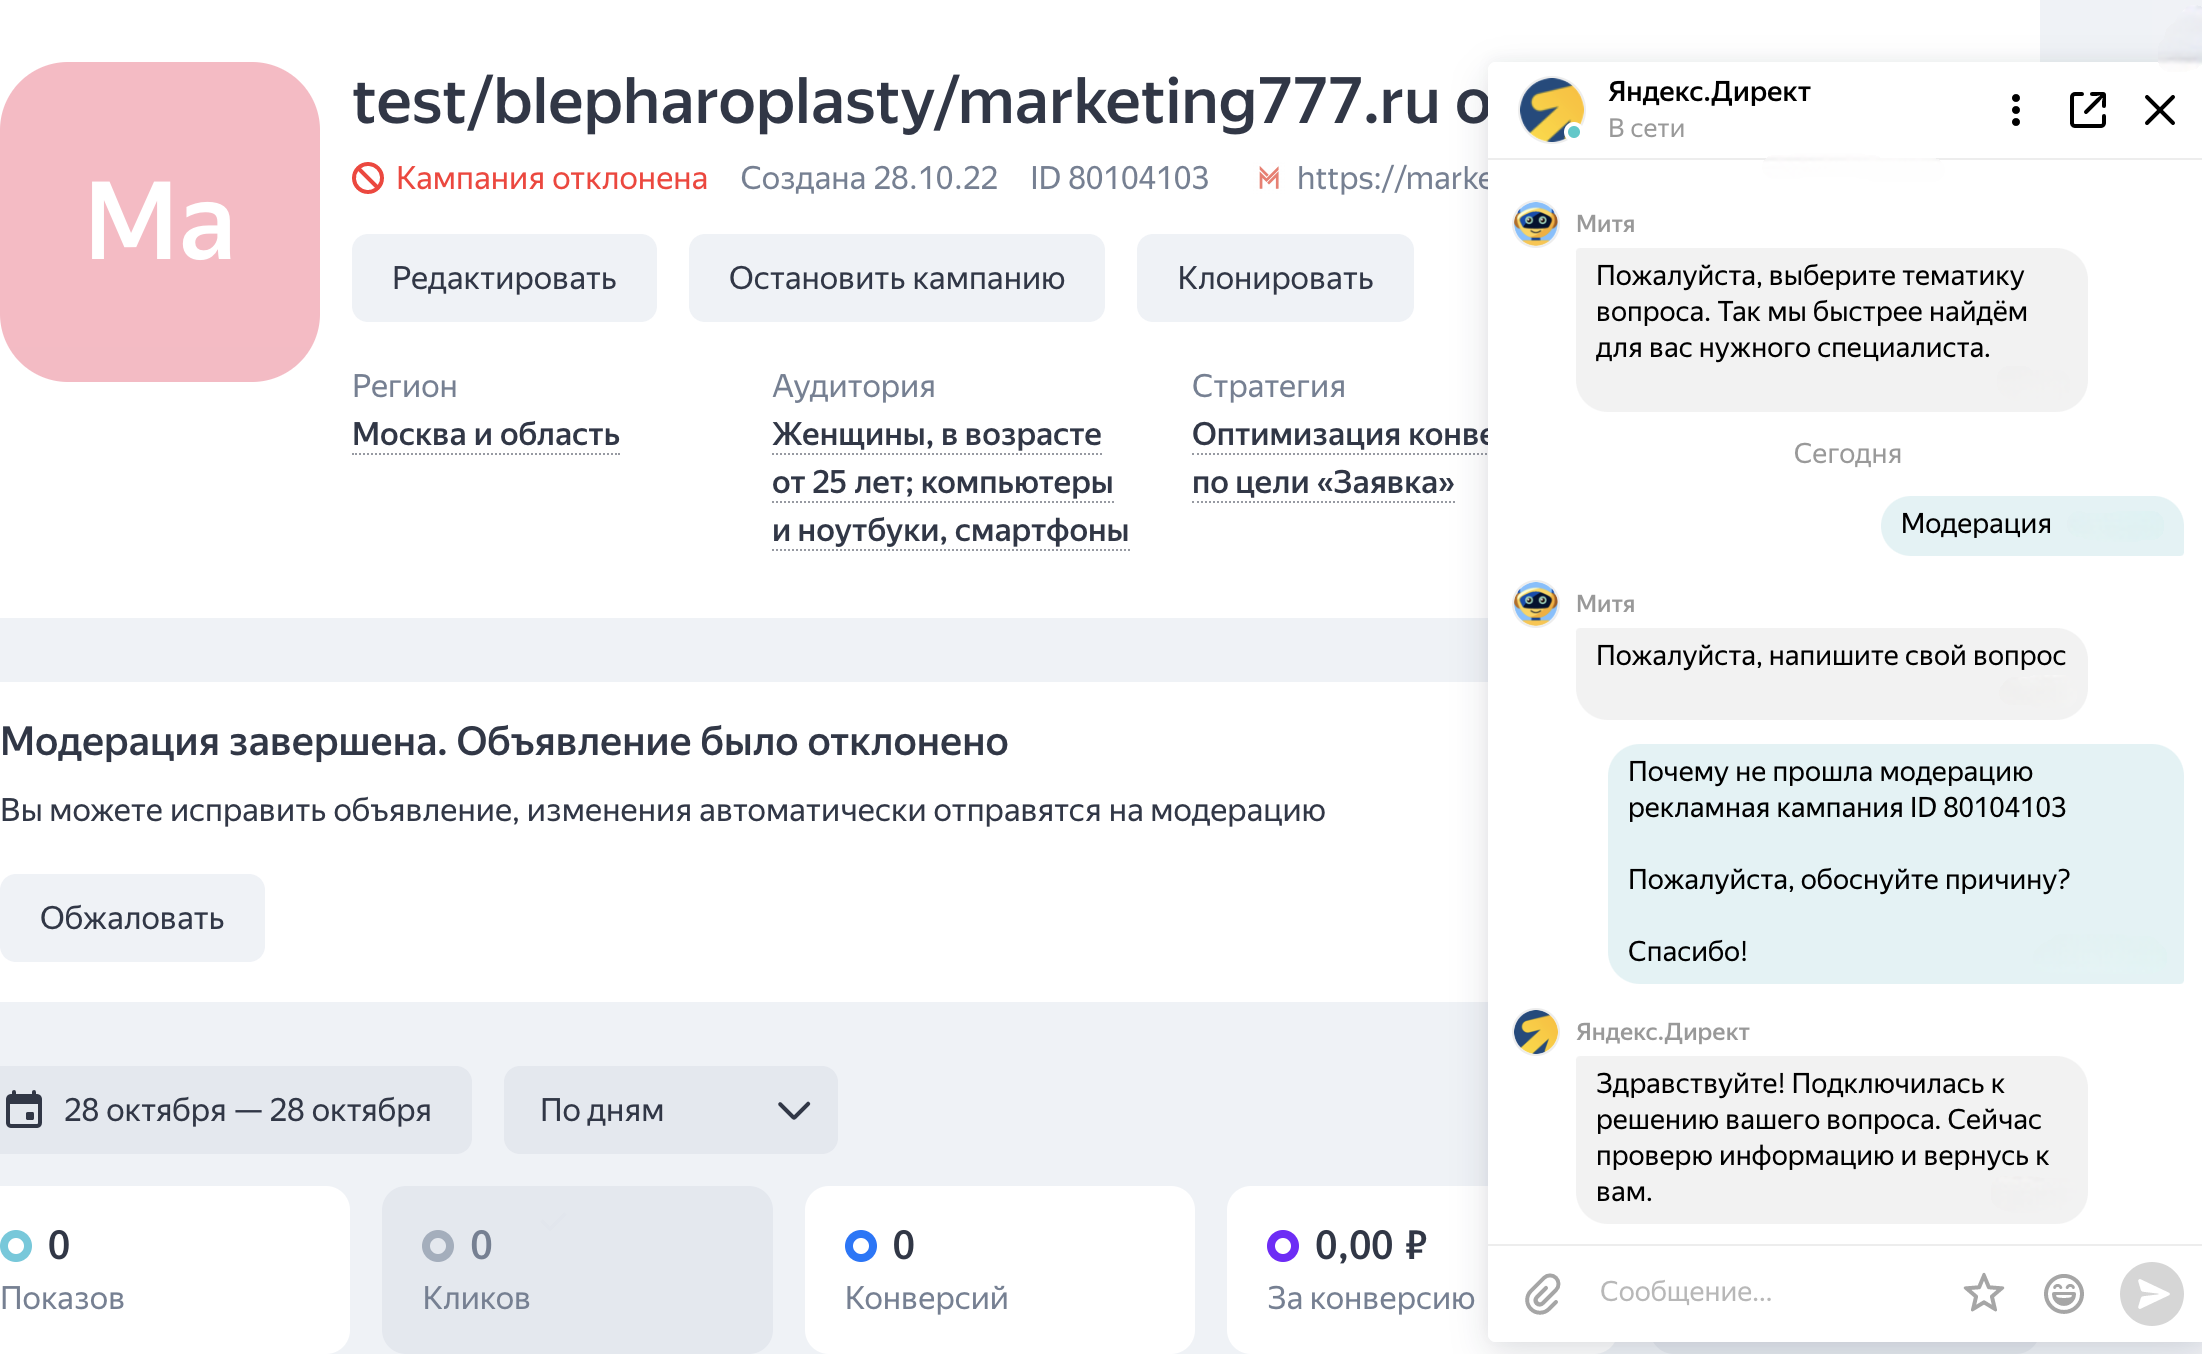Toggle the Кликов metric card
Screen dimensions: 2202x1354
coord(577,1268)
